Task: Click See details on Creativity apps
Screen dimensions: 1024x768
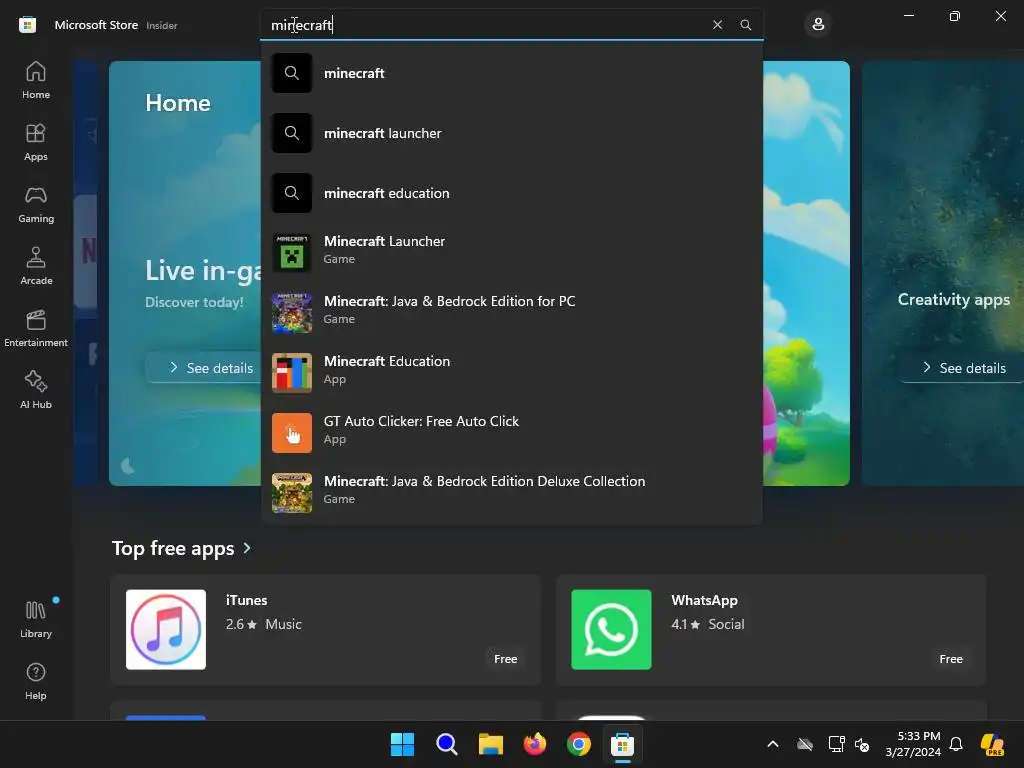Action: 965,368
